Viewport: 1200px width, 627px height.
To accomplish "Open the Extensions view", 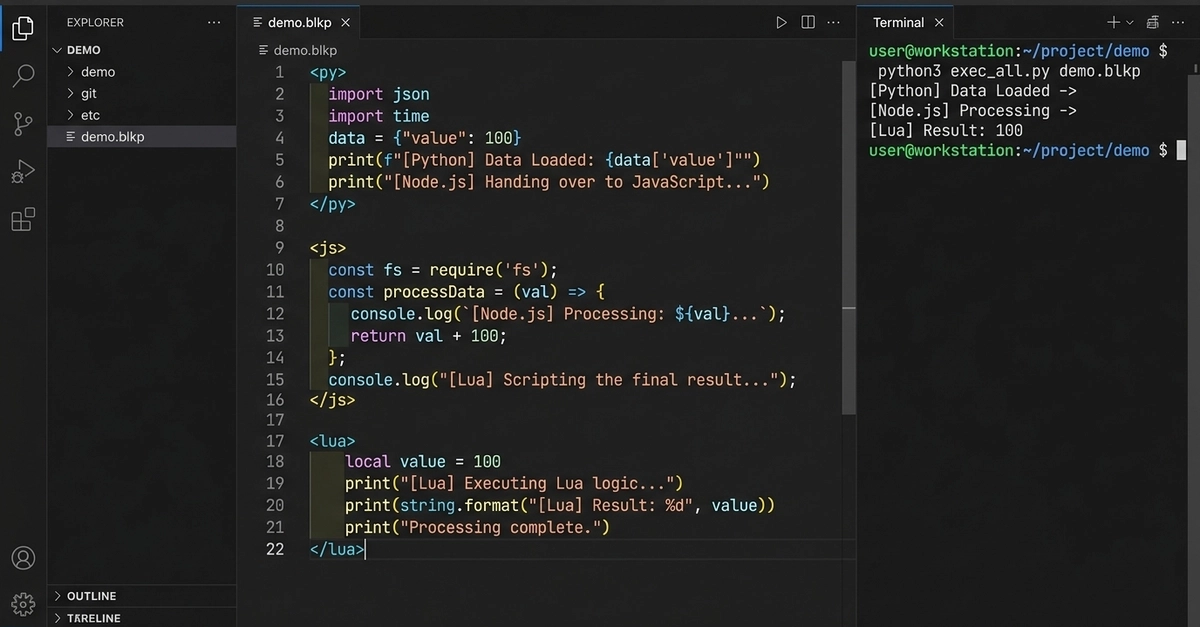I will (x=23, y=219).
